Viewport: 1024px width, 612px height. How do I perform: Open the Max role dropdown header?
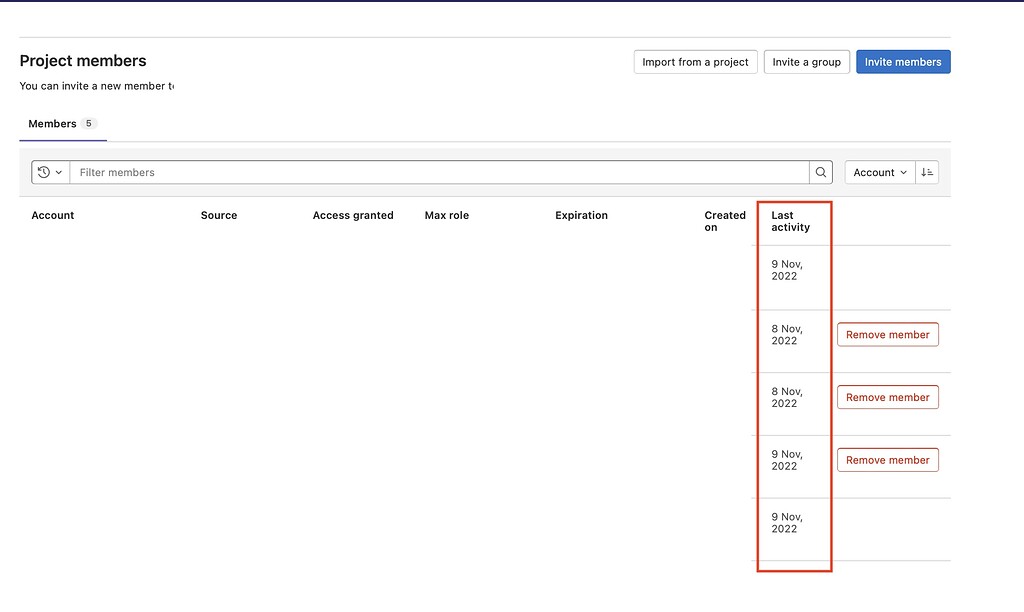446,215
